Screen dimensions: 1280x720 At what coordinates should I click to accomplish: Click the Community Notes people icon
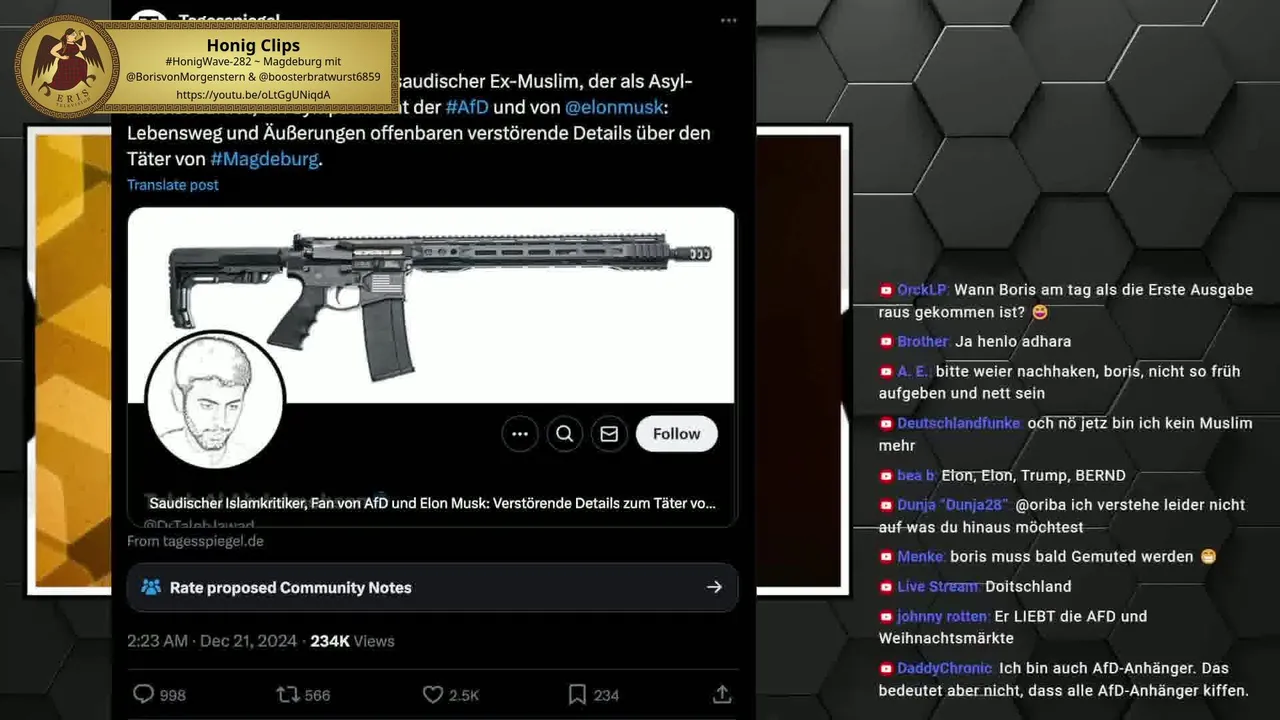[151, 587]
